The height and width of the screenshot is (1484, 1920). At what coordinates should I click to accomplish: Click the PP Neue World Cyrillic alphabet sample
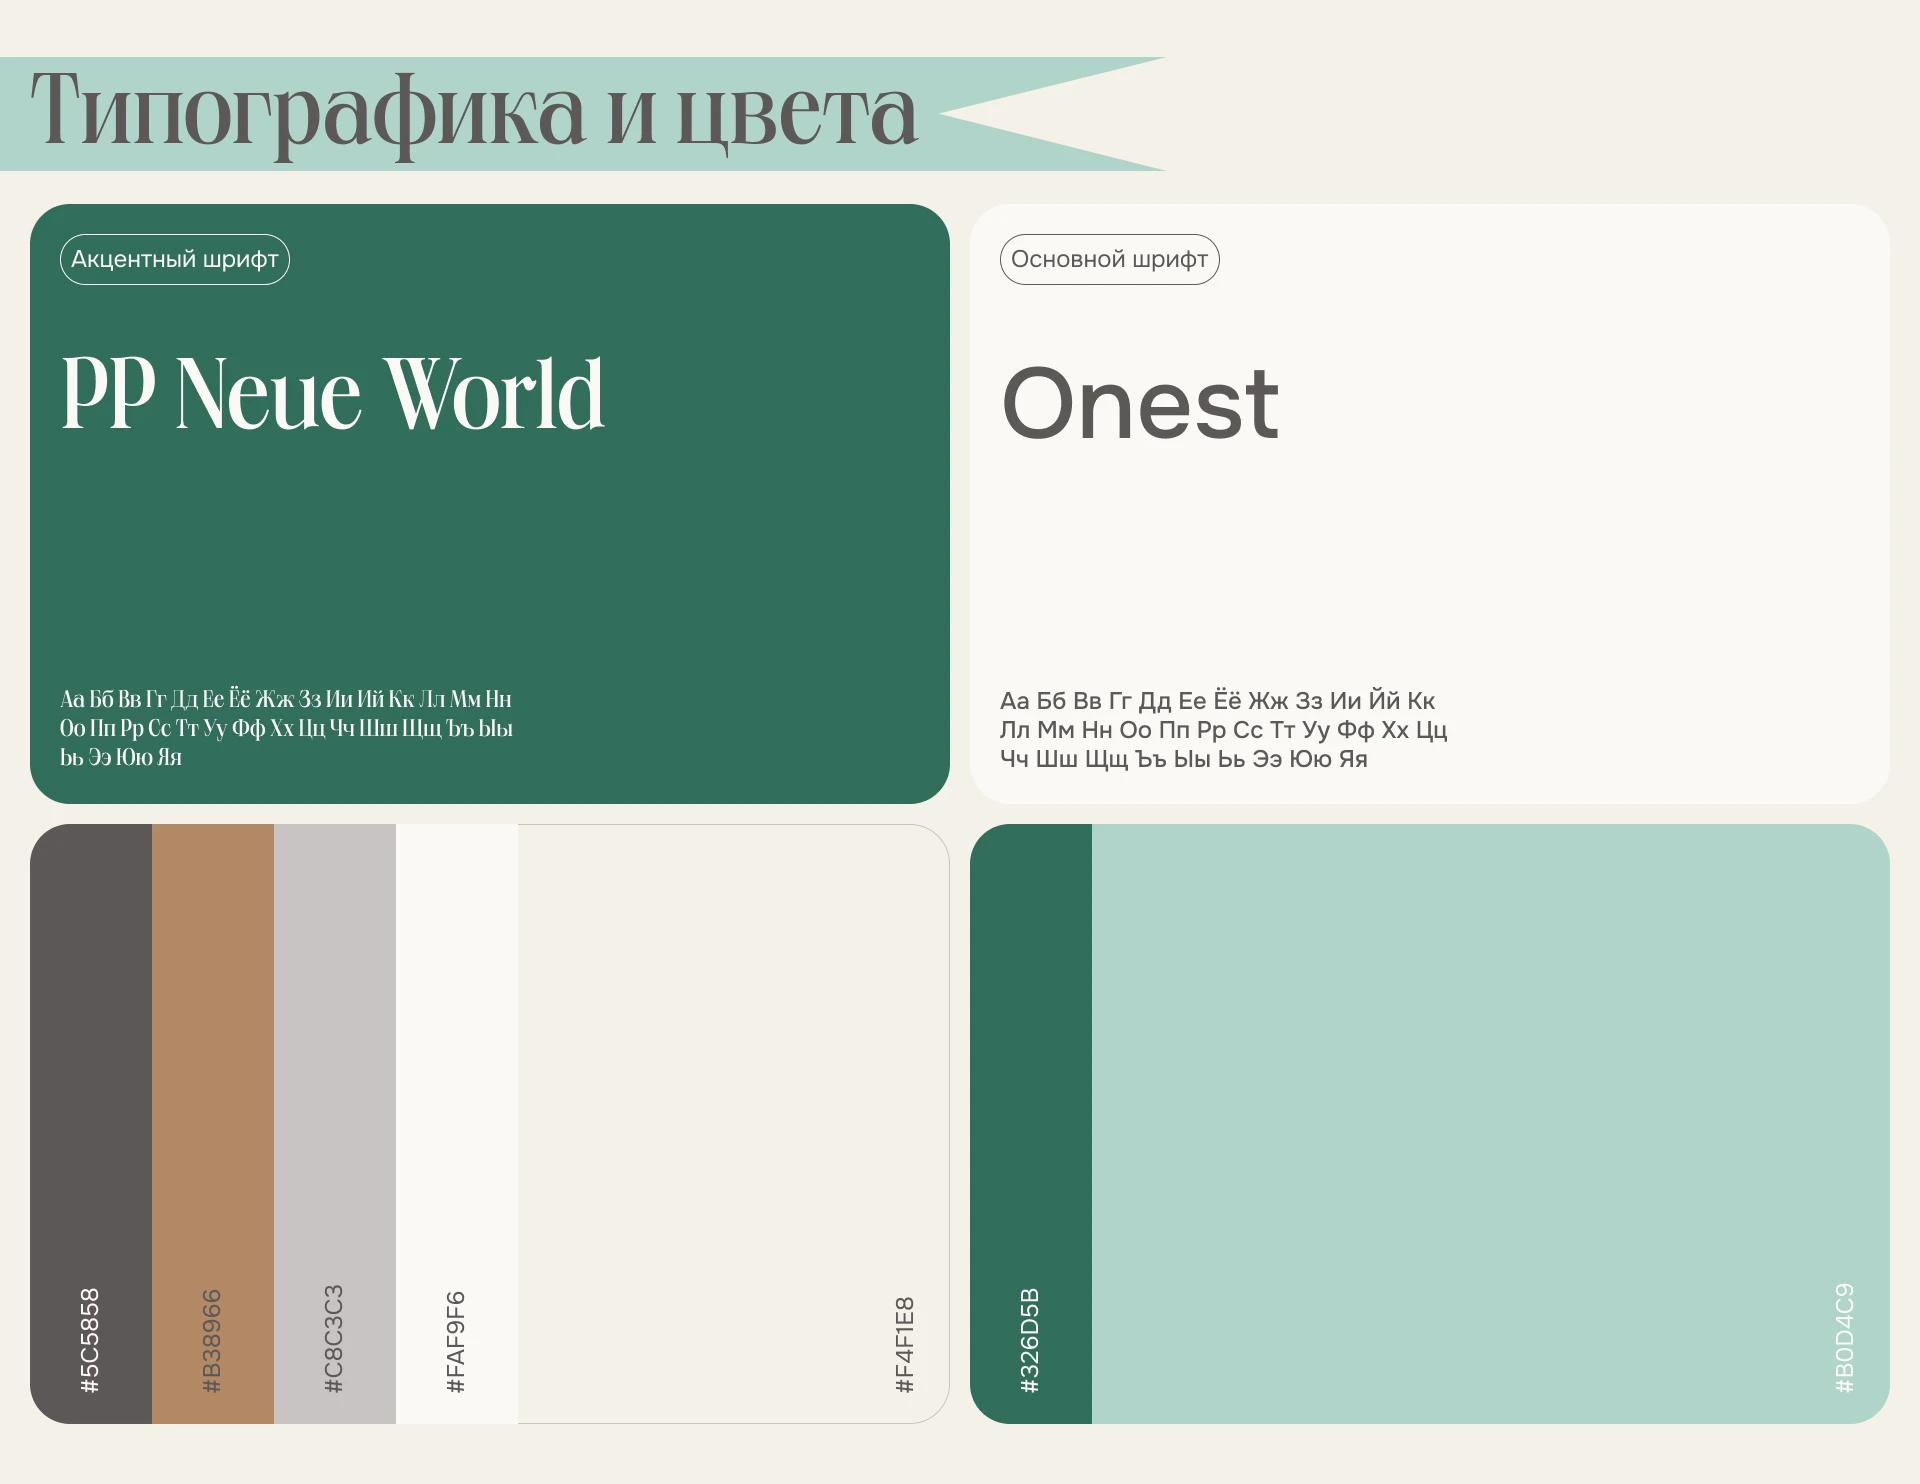(x=286, y=728)
